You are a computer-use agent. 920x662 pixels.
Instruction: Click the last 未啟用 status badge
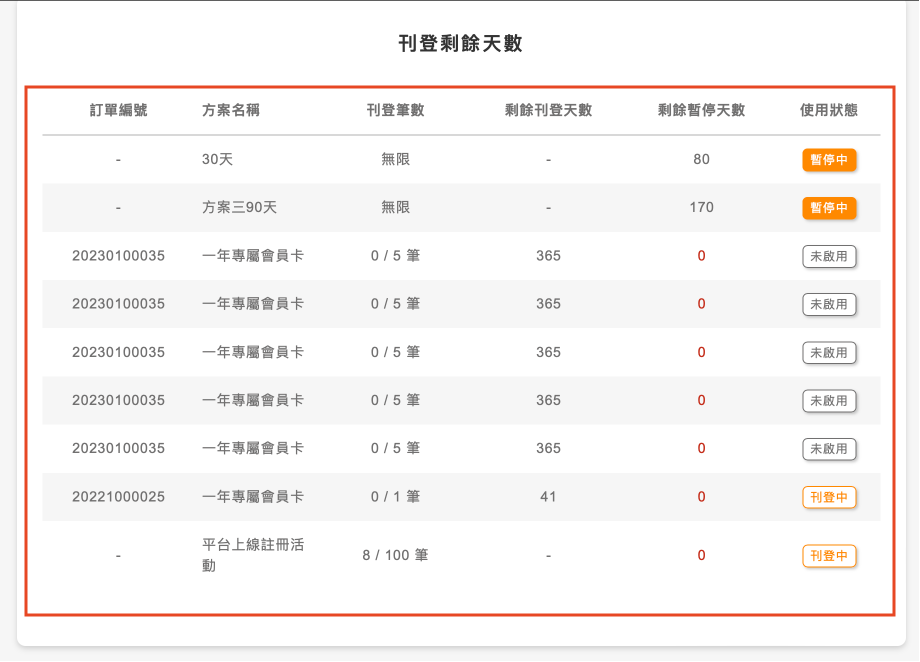pos(829,449)
